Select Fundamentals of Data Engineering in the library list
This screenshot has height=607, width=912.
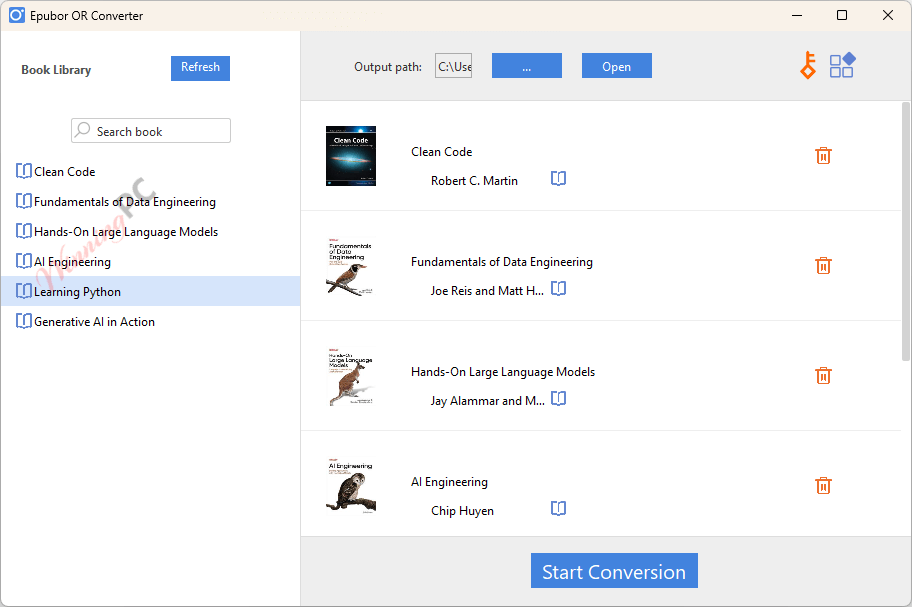150,202
